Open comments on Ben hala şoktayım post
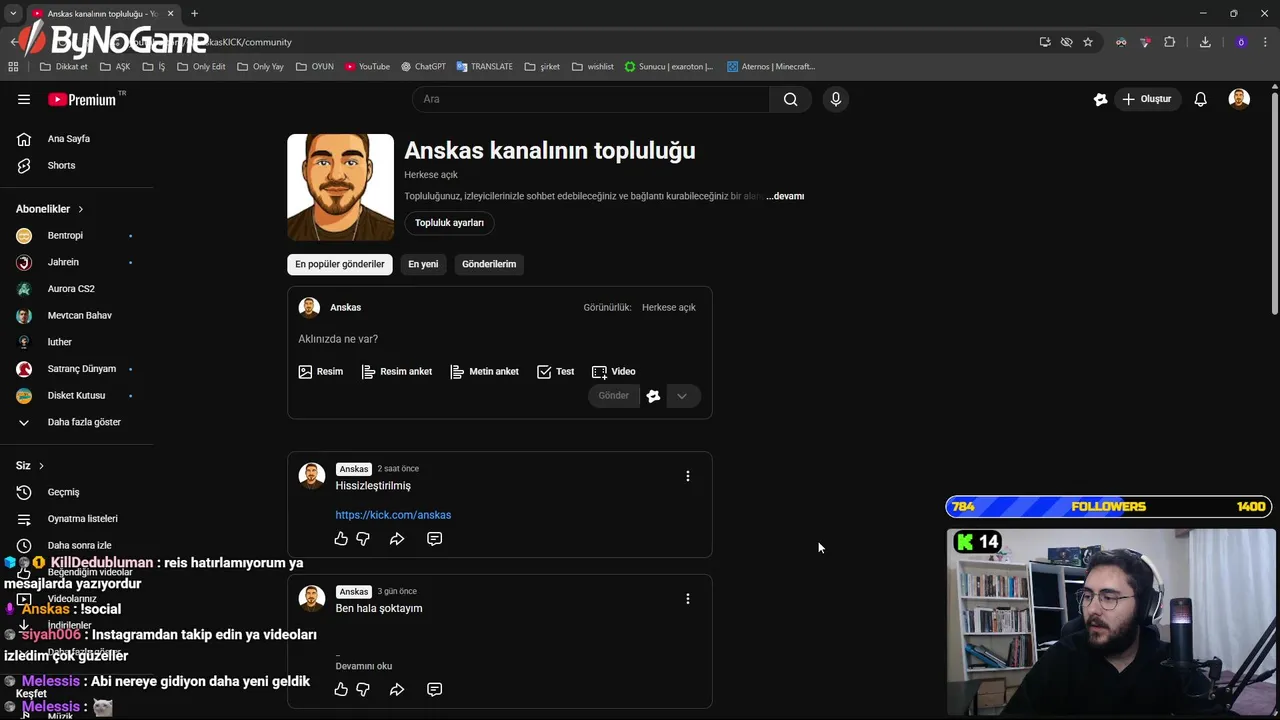The width and height of the screenshot is (1280, 720). (x=434, y=689)
